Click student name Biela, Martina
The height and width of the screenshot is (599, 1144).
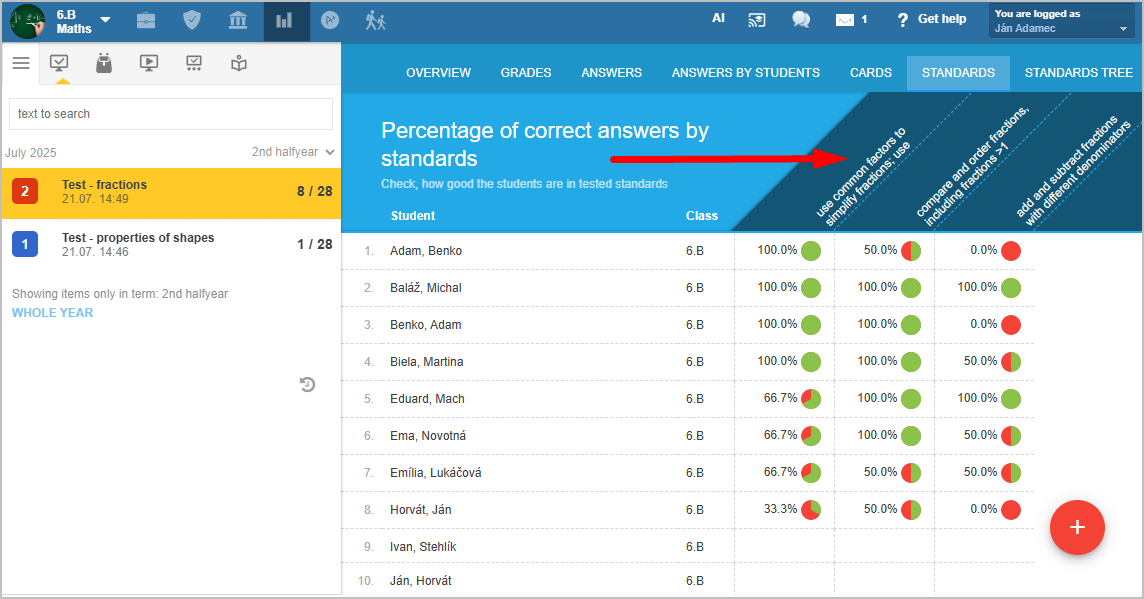[x=427, y=362]
